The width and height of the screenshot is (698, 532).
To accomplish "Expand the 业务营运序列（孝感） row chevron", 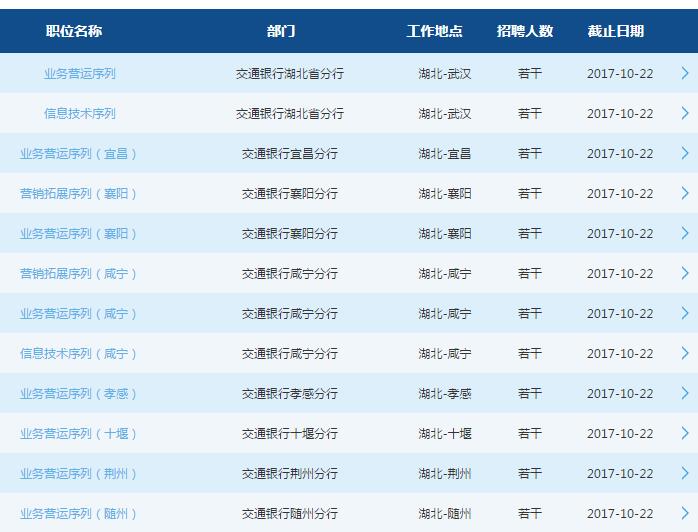I will pos(684,393).
